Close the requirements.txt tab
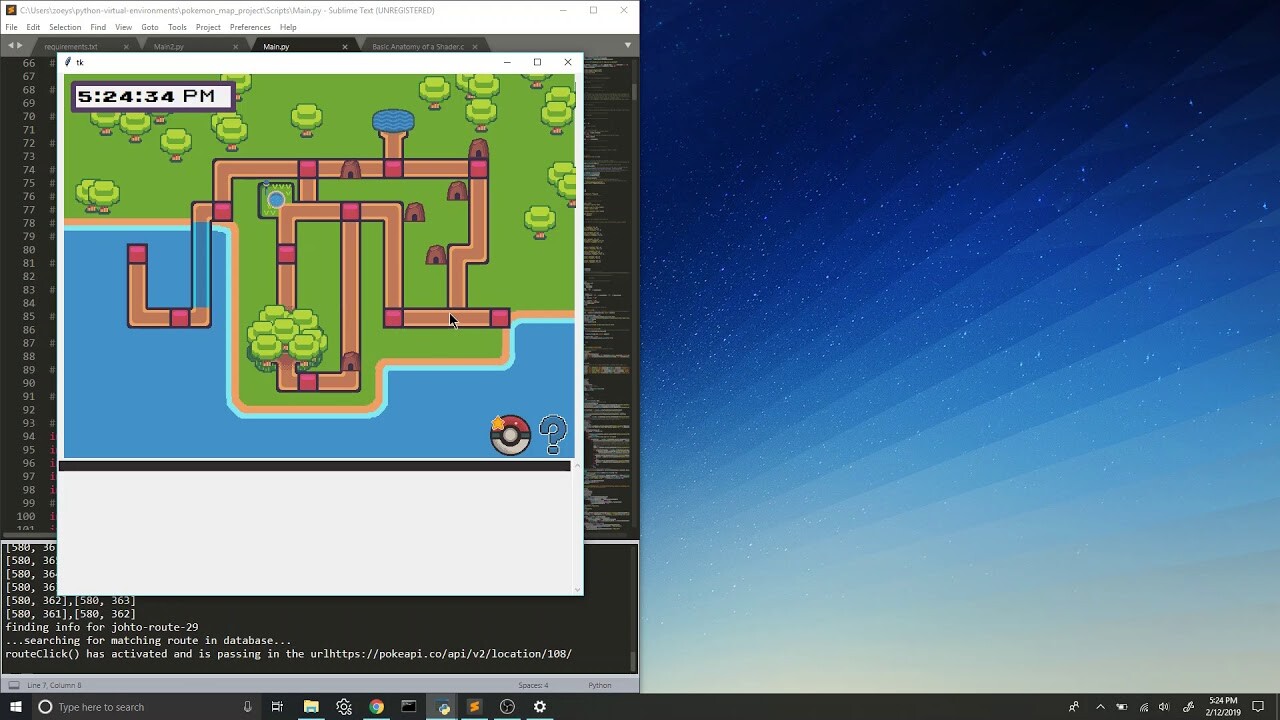This screenshot has height=720, width=1280. point(126,46)
